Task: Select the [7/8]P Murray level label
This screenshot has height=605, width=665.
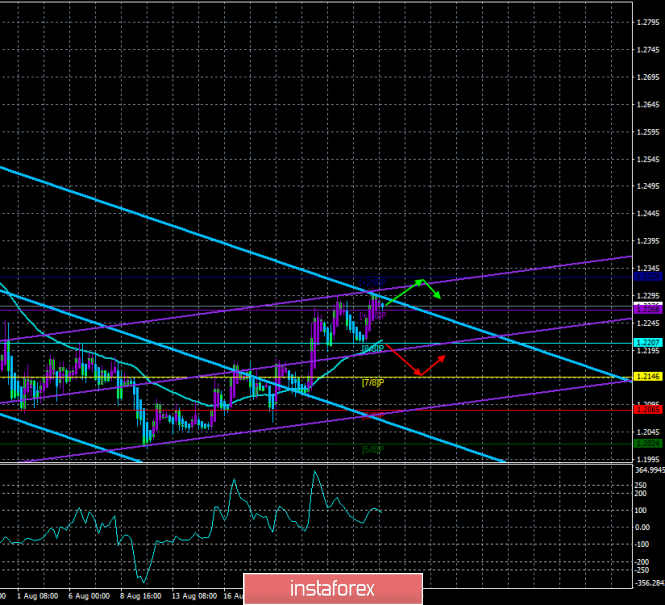Action: coord(373,382)
